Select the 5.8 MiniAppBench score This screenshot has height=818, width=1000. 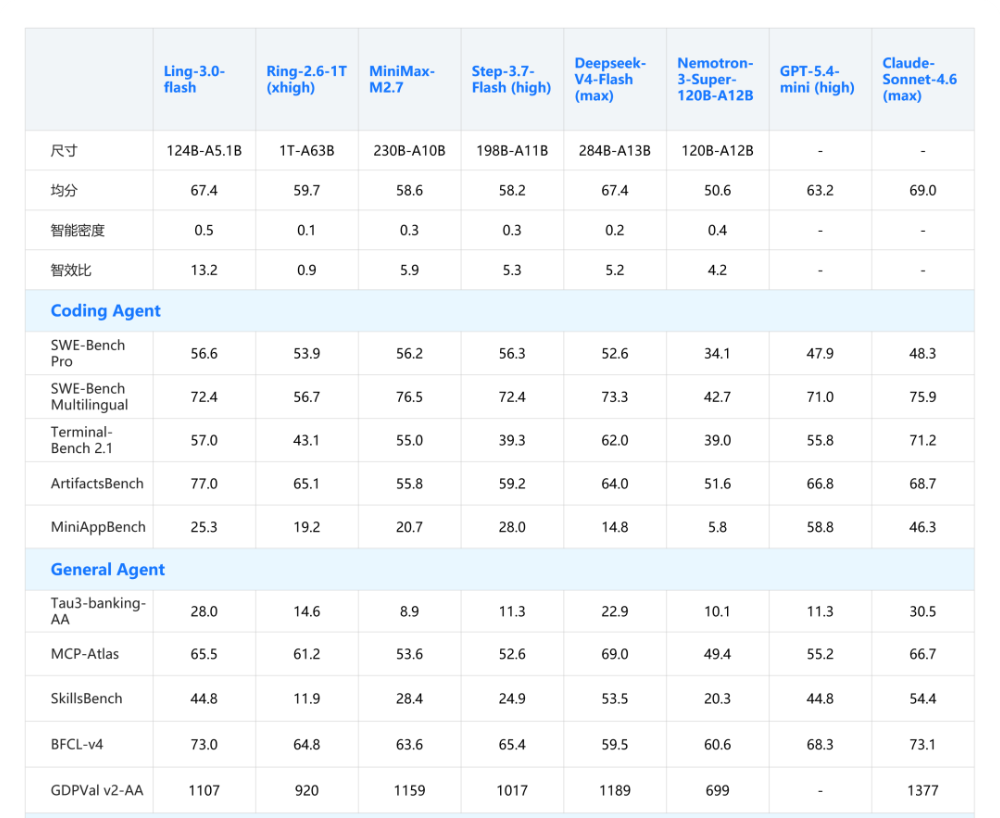tap(717, 527)
